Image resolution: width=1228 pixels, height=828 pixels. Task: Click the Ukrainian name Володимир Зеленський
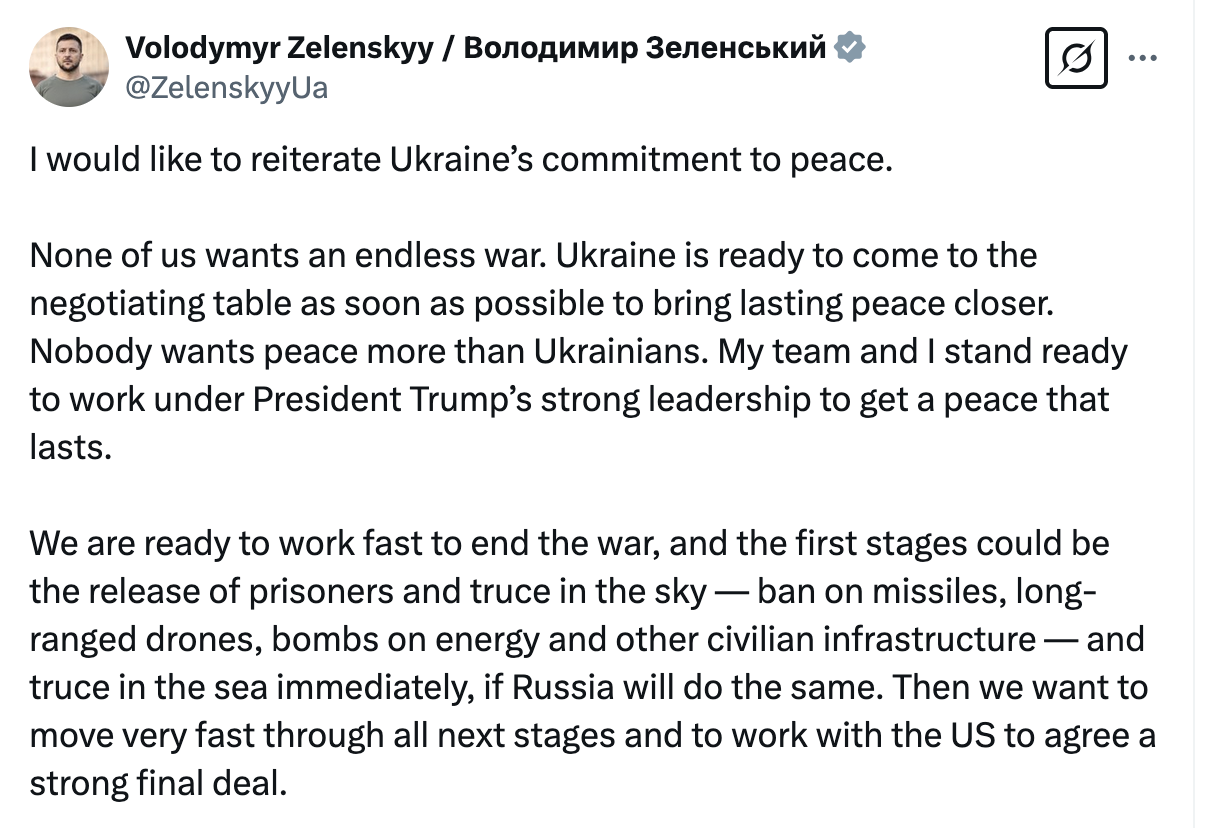[645, 47]
